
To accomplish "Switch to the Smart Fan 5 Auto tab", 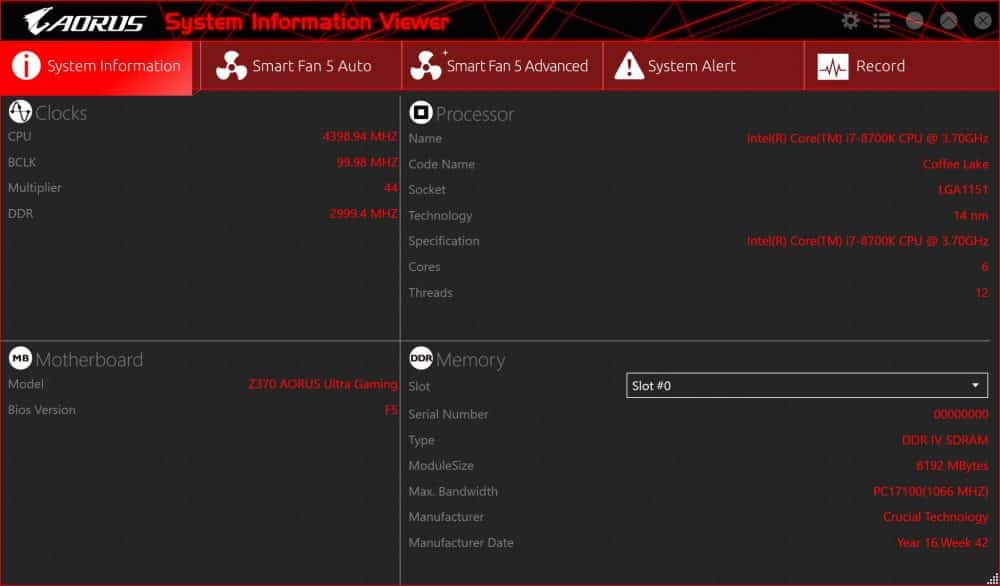I will pyautogui.click(x=301, y=66).
